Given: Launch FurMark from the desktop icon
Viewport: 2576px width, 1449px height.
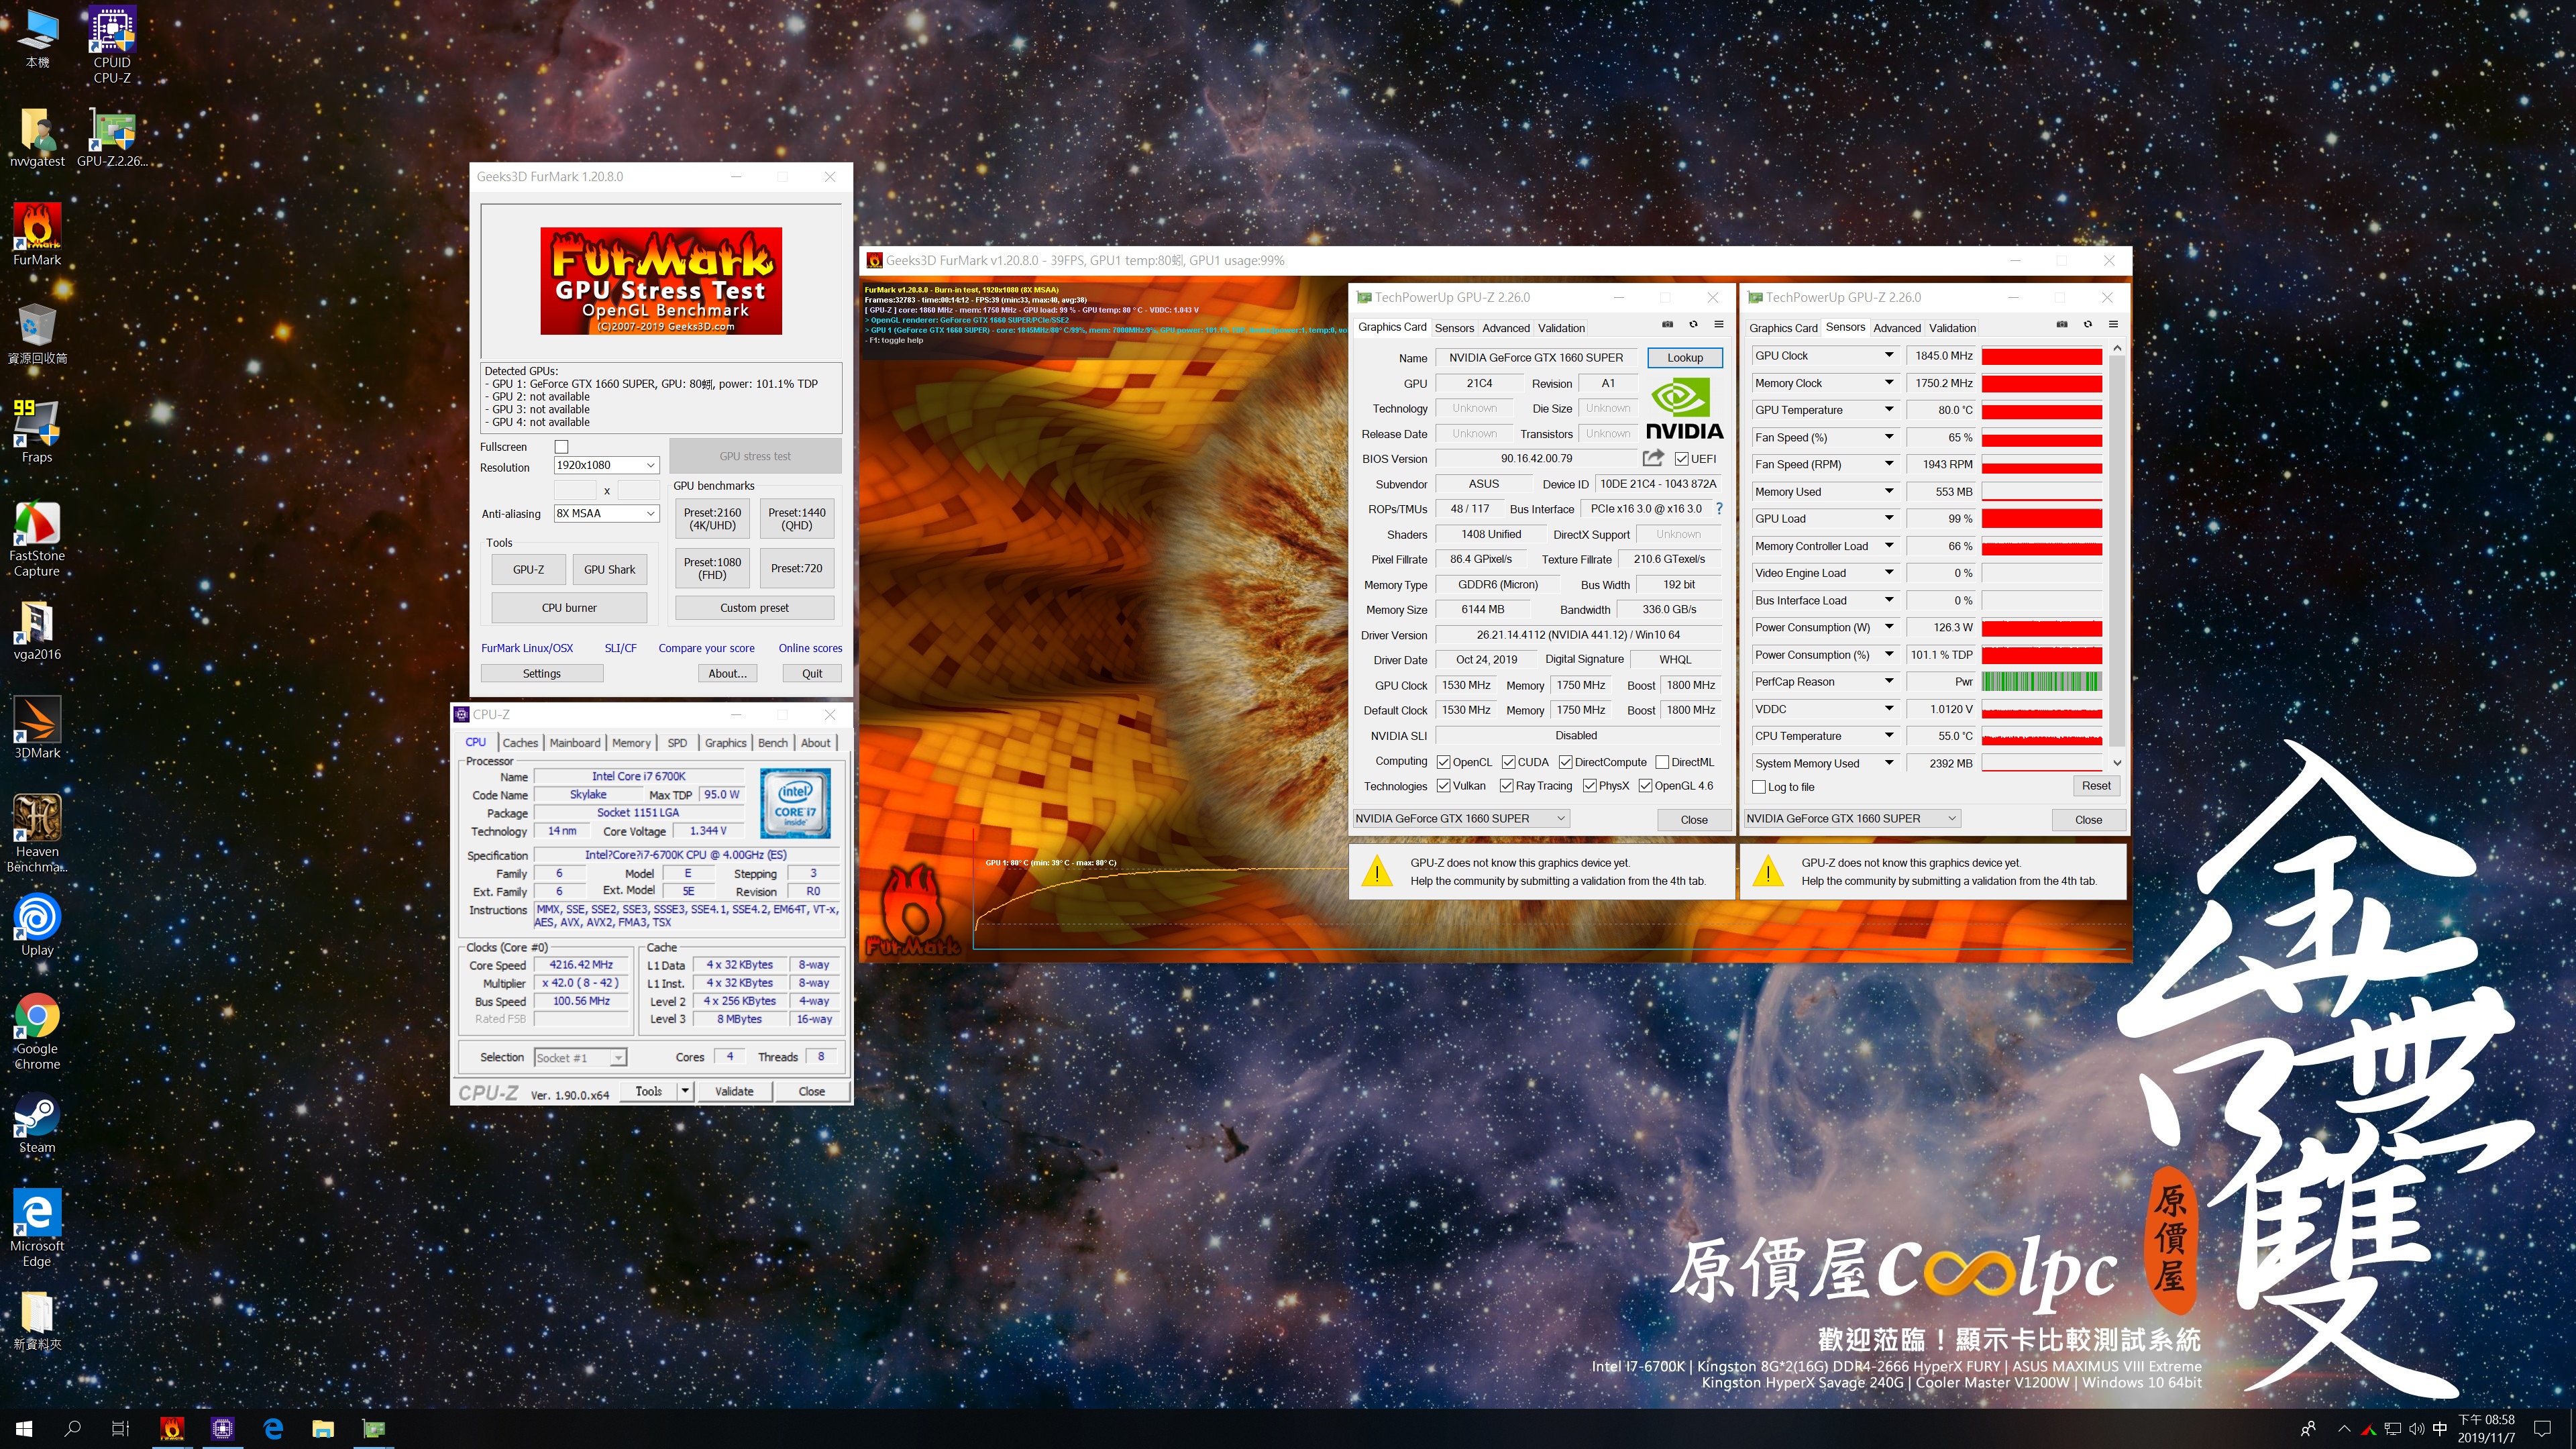Looking at the screenshot, I should (37, 234).
